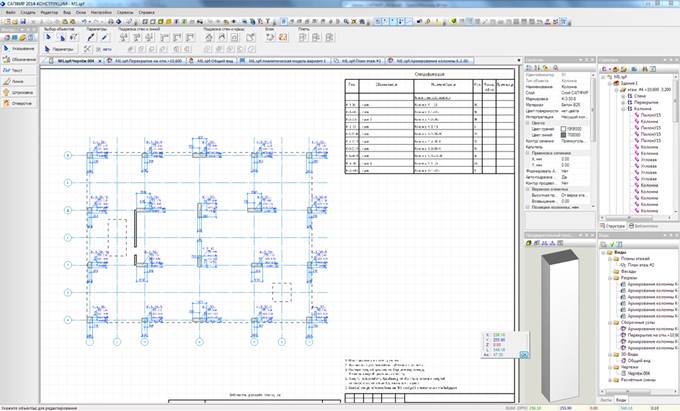
Task: Open the Редактор menu
Action: pyautogui.click(x=49, y=13)
